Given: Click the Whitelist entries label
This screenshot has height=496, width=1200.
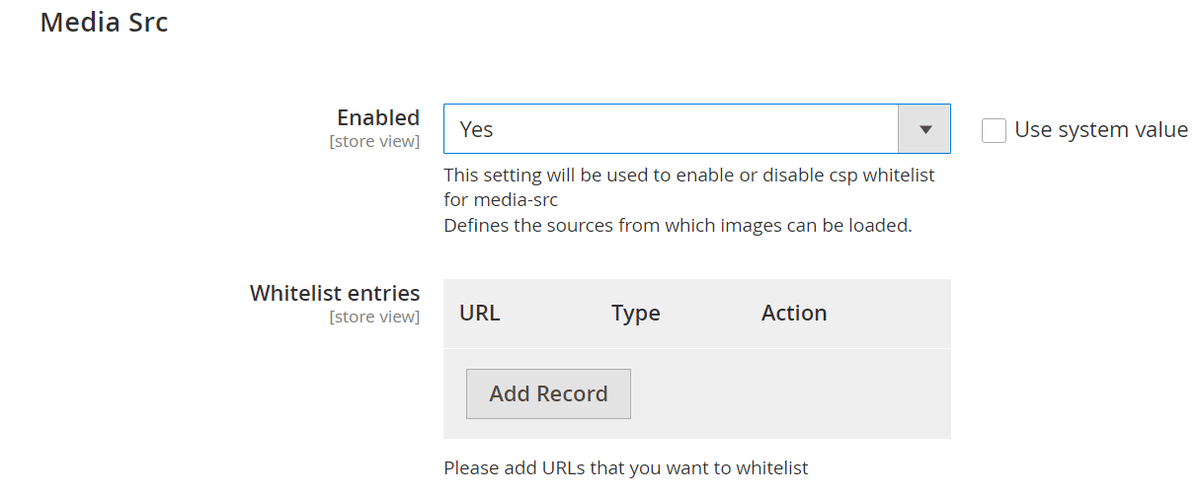Looking at the screenshot, I should coord(335,293).
